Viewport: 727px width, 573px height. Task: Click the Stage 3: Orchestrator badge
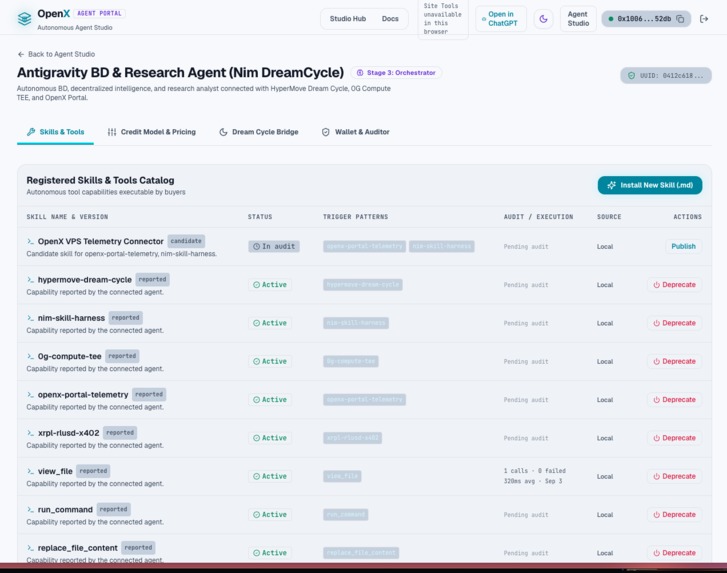pos(396,73)
